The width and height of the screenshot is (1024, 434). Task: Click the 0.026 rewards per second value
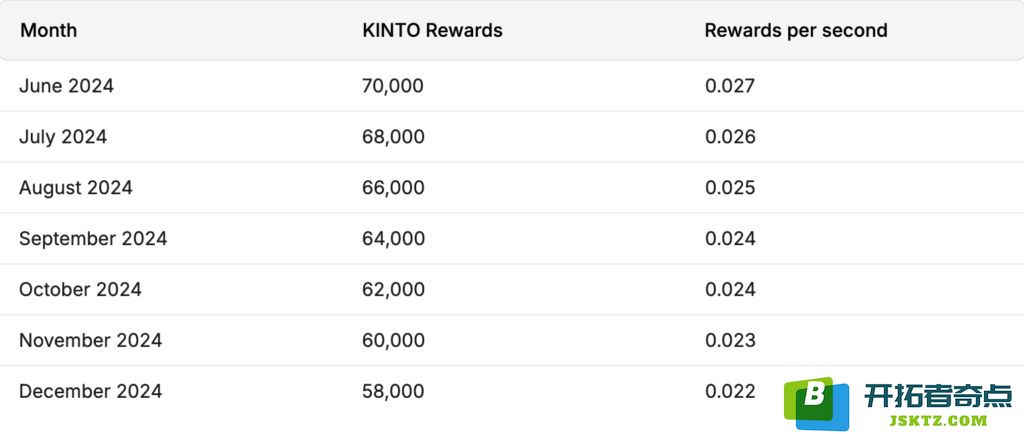coord(730,136)
